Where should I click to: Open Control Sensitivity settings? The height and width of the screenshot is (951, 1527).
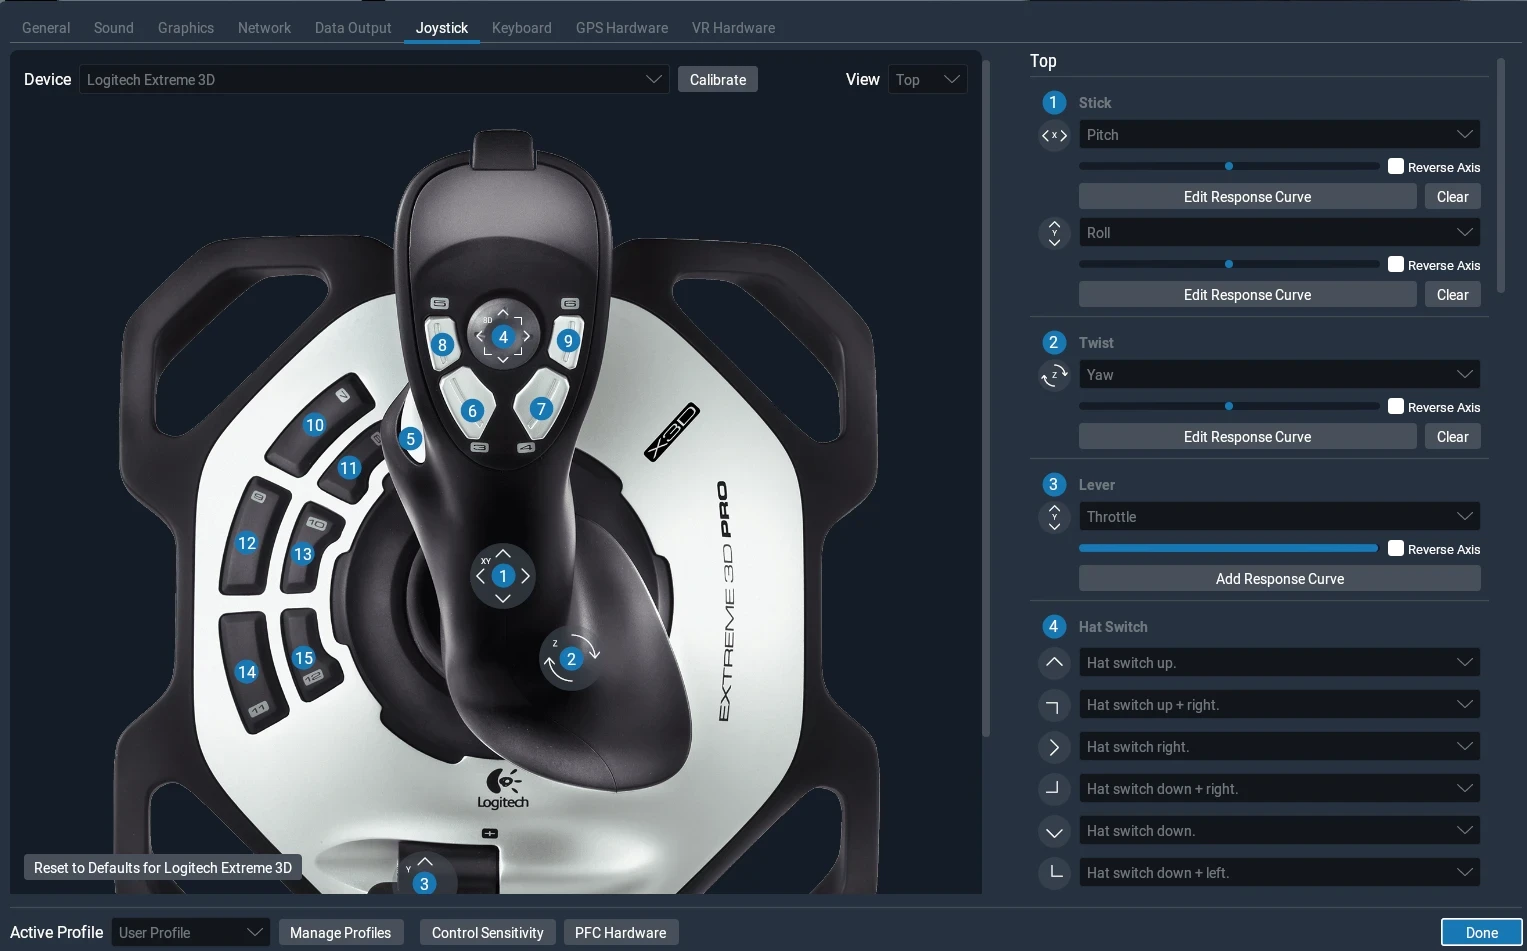488,933
